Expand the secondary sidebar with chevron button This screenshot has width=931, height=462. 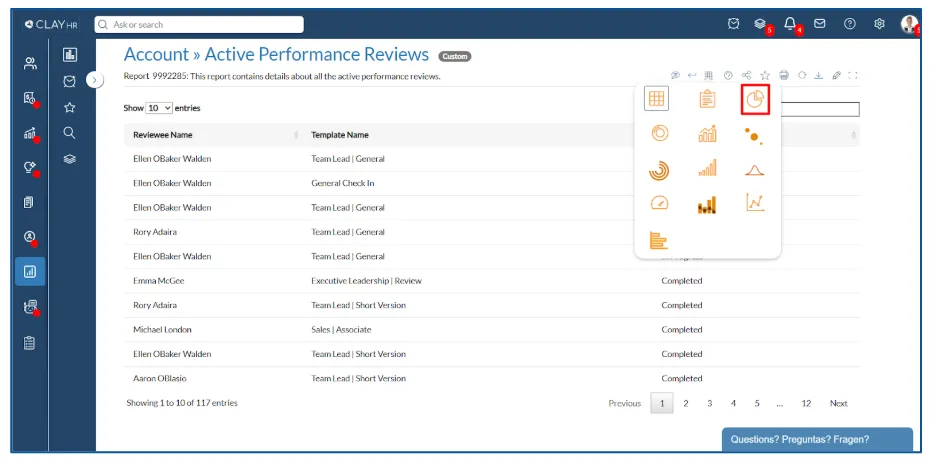tap(95, 80)
